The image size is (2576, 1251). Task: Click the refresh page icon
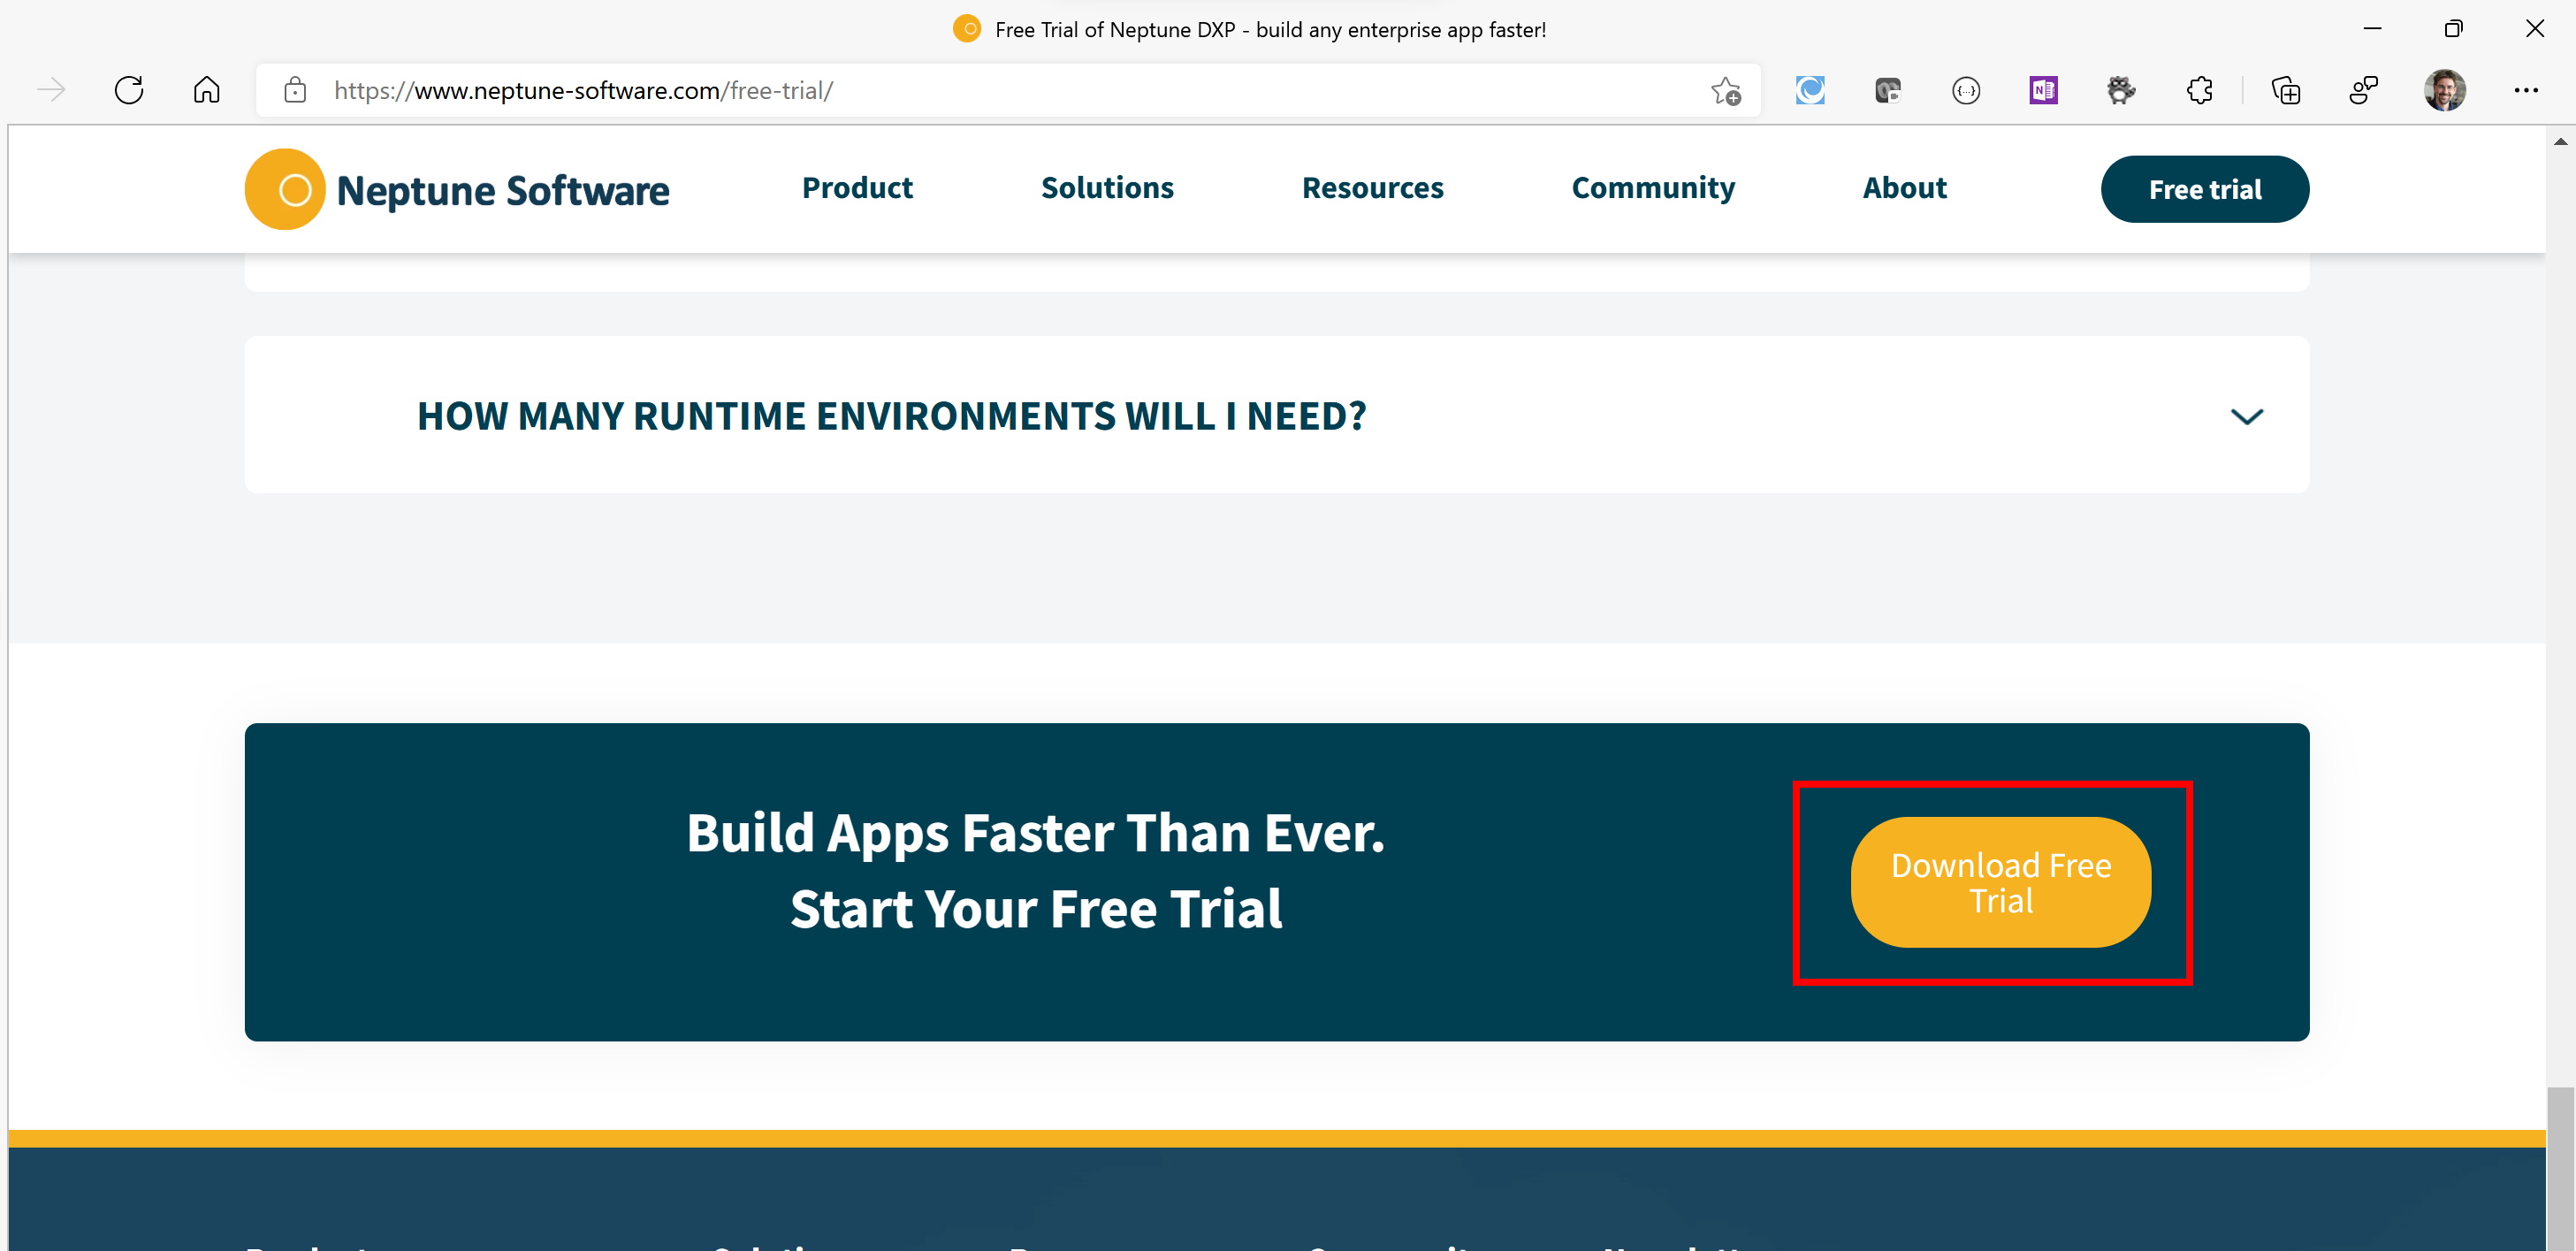pyautogui.click(x=129, y=90)
